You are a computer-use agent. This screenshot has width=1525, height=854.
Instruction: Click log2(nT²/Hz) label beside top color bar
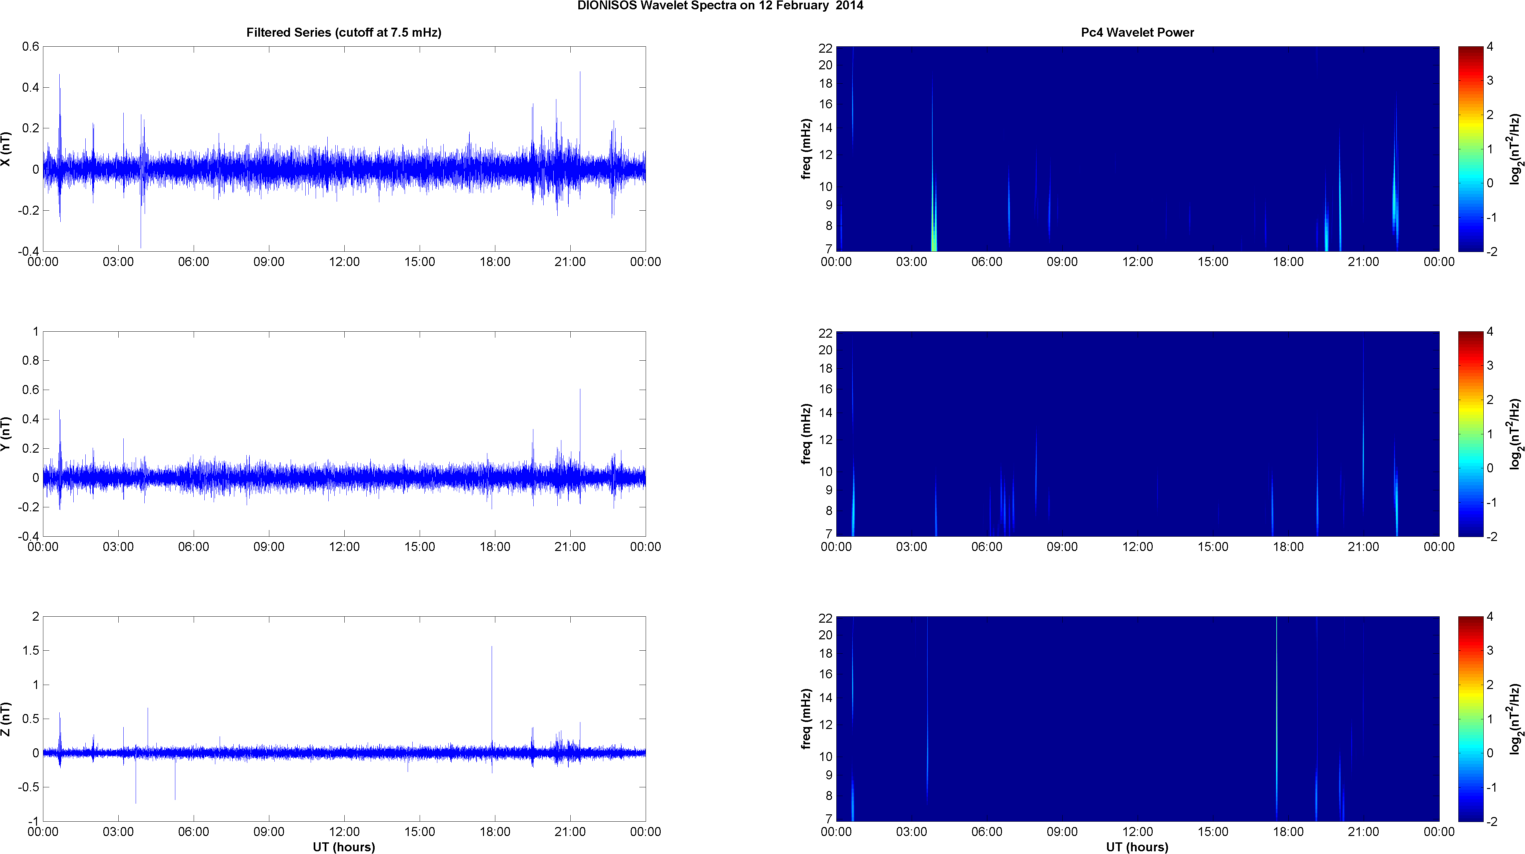(1516, 149)
